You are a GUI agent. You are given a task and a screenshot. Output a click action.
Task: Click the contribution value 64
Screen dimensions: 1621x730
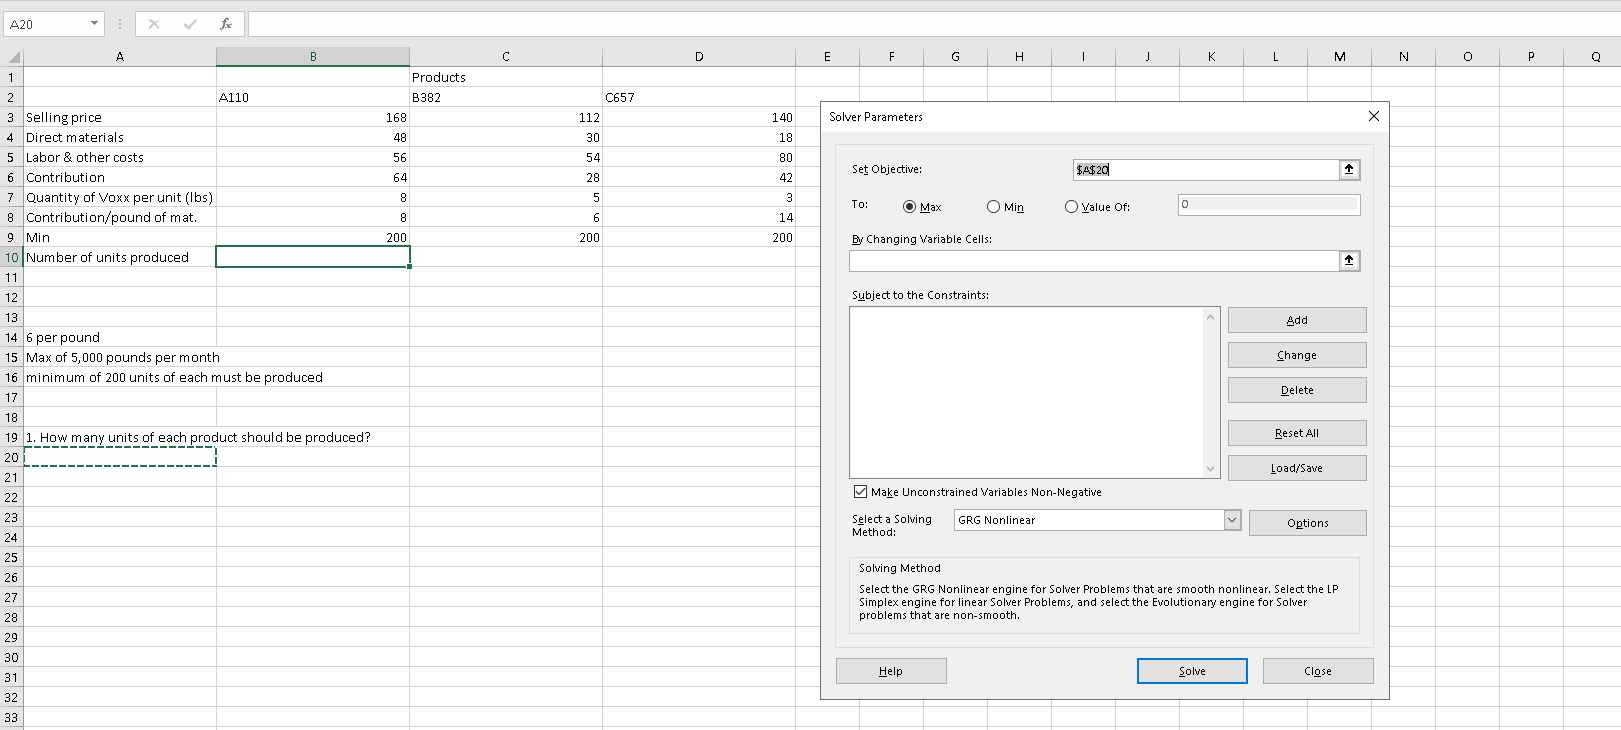[x=313, y=177]
